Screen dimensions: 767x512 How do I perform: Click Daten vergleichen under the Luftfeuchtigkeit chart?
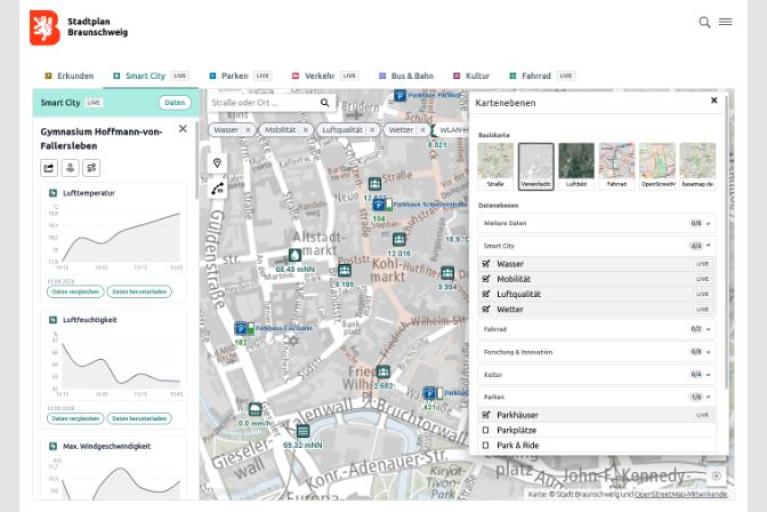point(75,419)
